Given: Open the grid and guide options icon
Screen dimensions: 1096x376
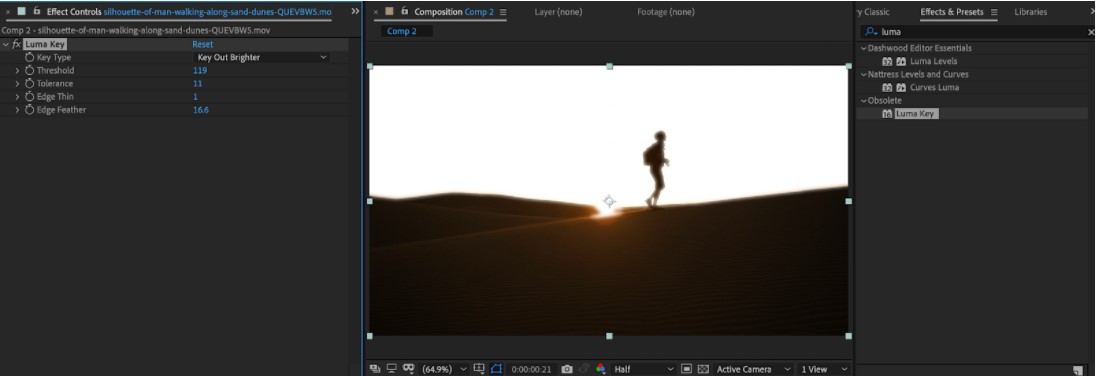Looking at the screenshot, I should click(479, 369).
